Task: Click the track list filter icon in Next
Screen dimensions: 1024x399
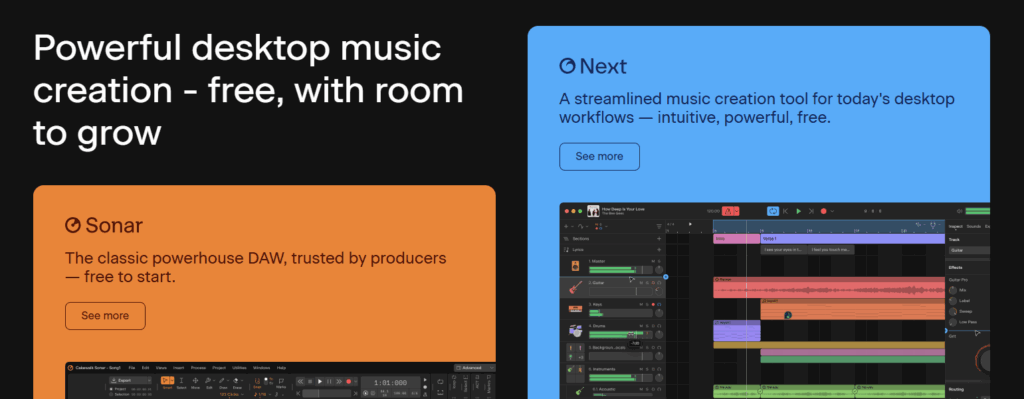Action: click(659, 227)
